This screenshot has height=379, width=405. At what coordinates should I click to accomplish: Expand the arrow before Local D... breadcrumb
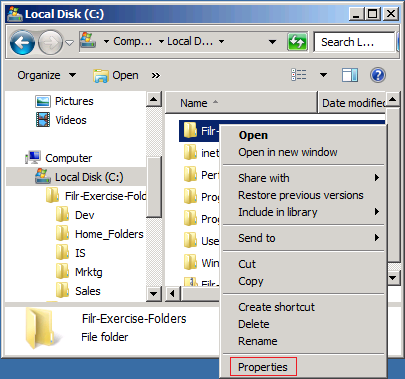(x=161, y=42)
